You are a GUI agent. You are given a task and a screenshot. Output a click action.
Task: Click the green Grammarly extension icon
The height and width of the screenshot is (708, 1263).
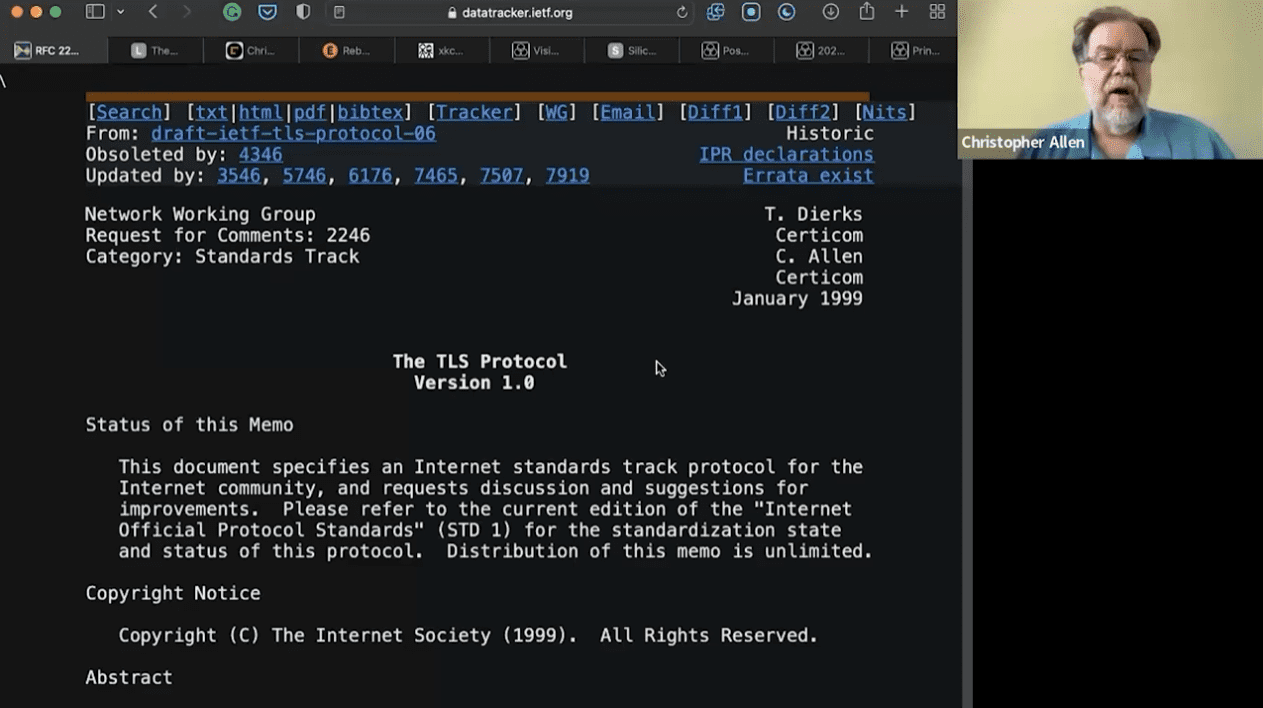pyautogui.click(x=231, y=12)
